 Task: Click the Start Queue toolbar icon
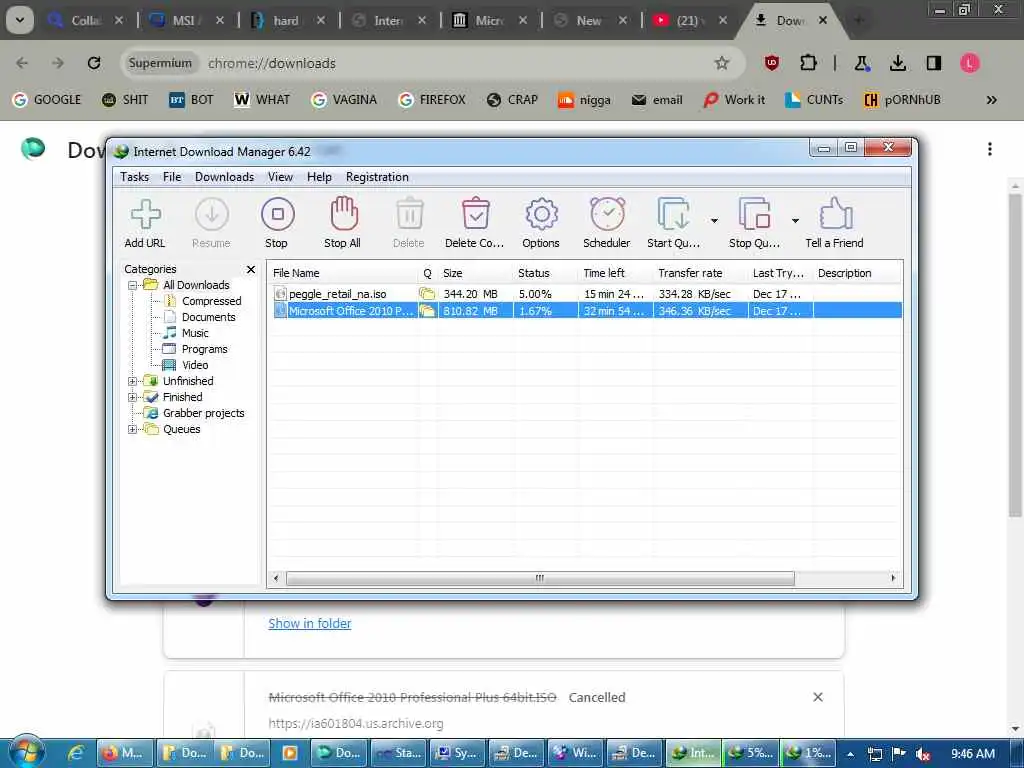point(673,214)
